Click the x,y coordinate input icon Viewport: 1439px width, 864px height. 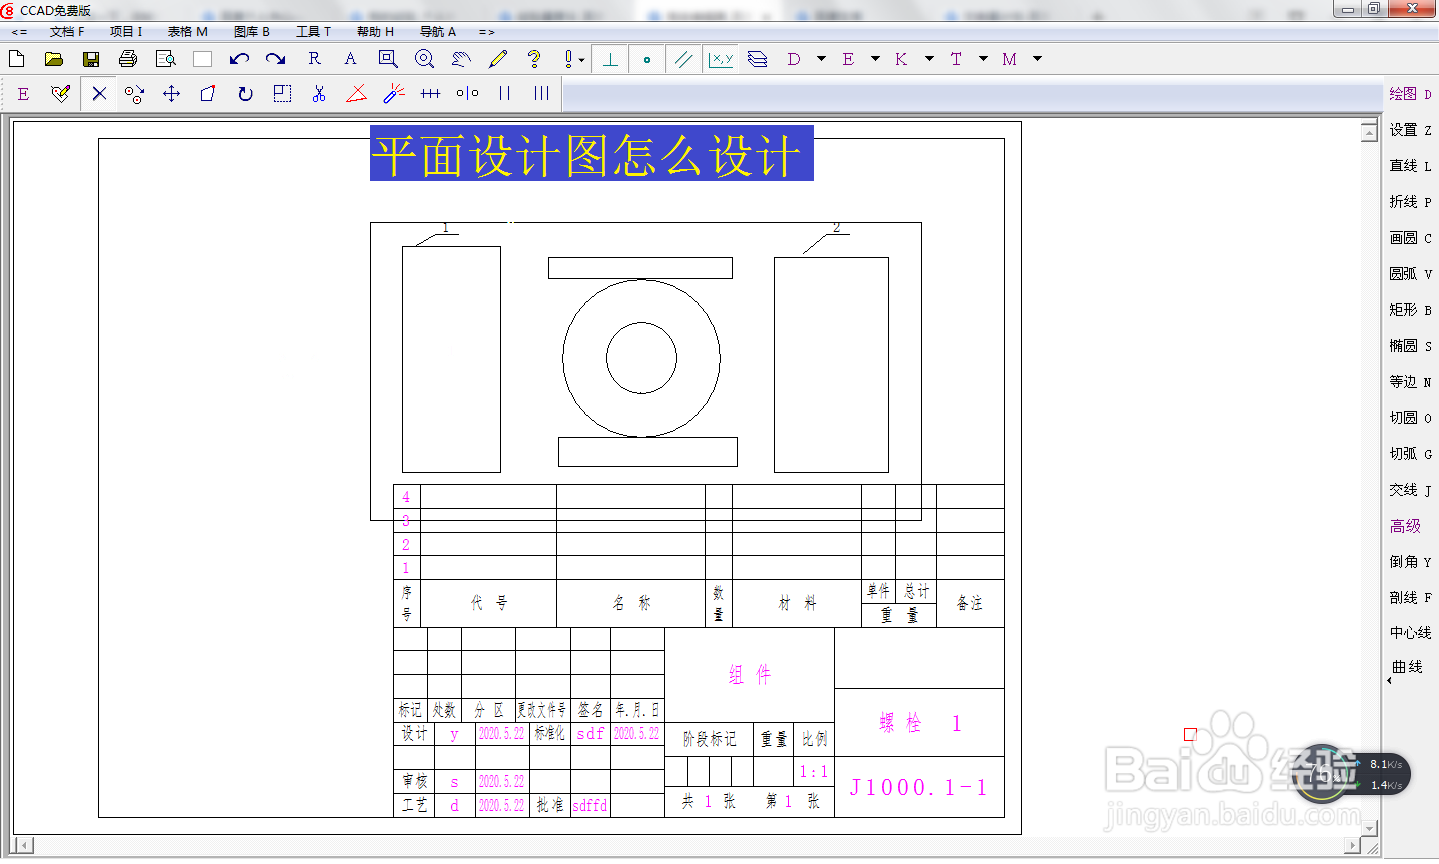pos(722,58)
